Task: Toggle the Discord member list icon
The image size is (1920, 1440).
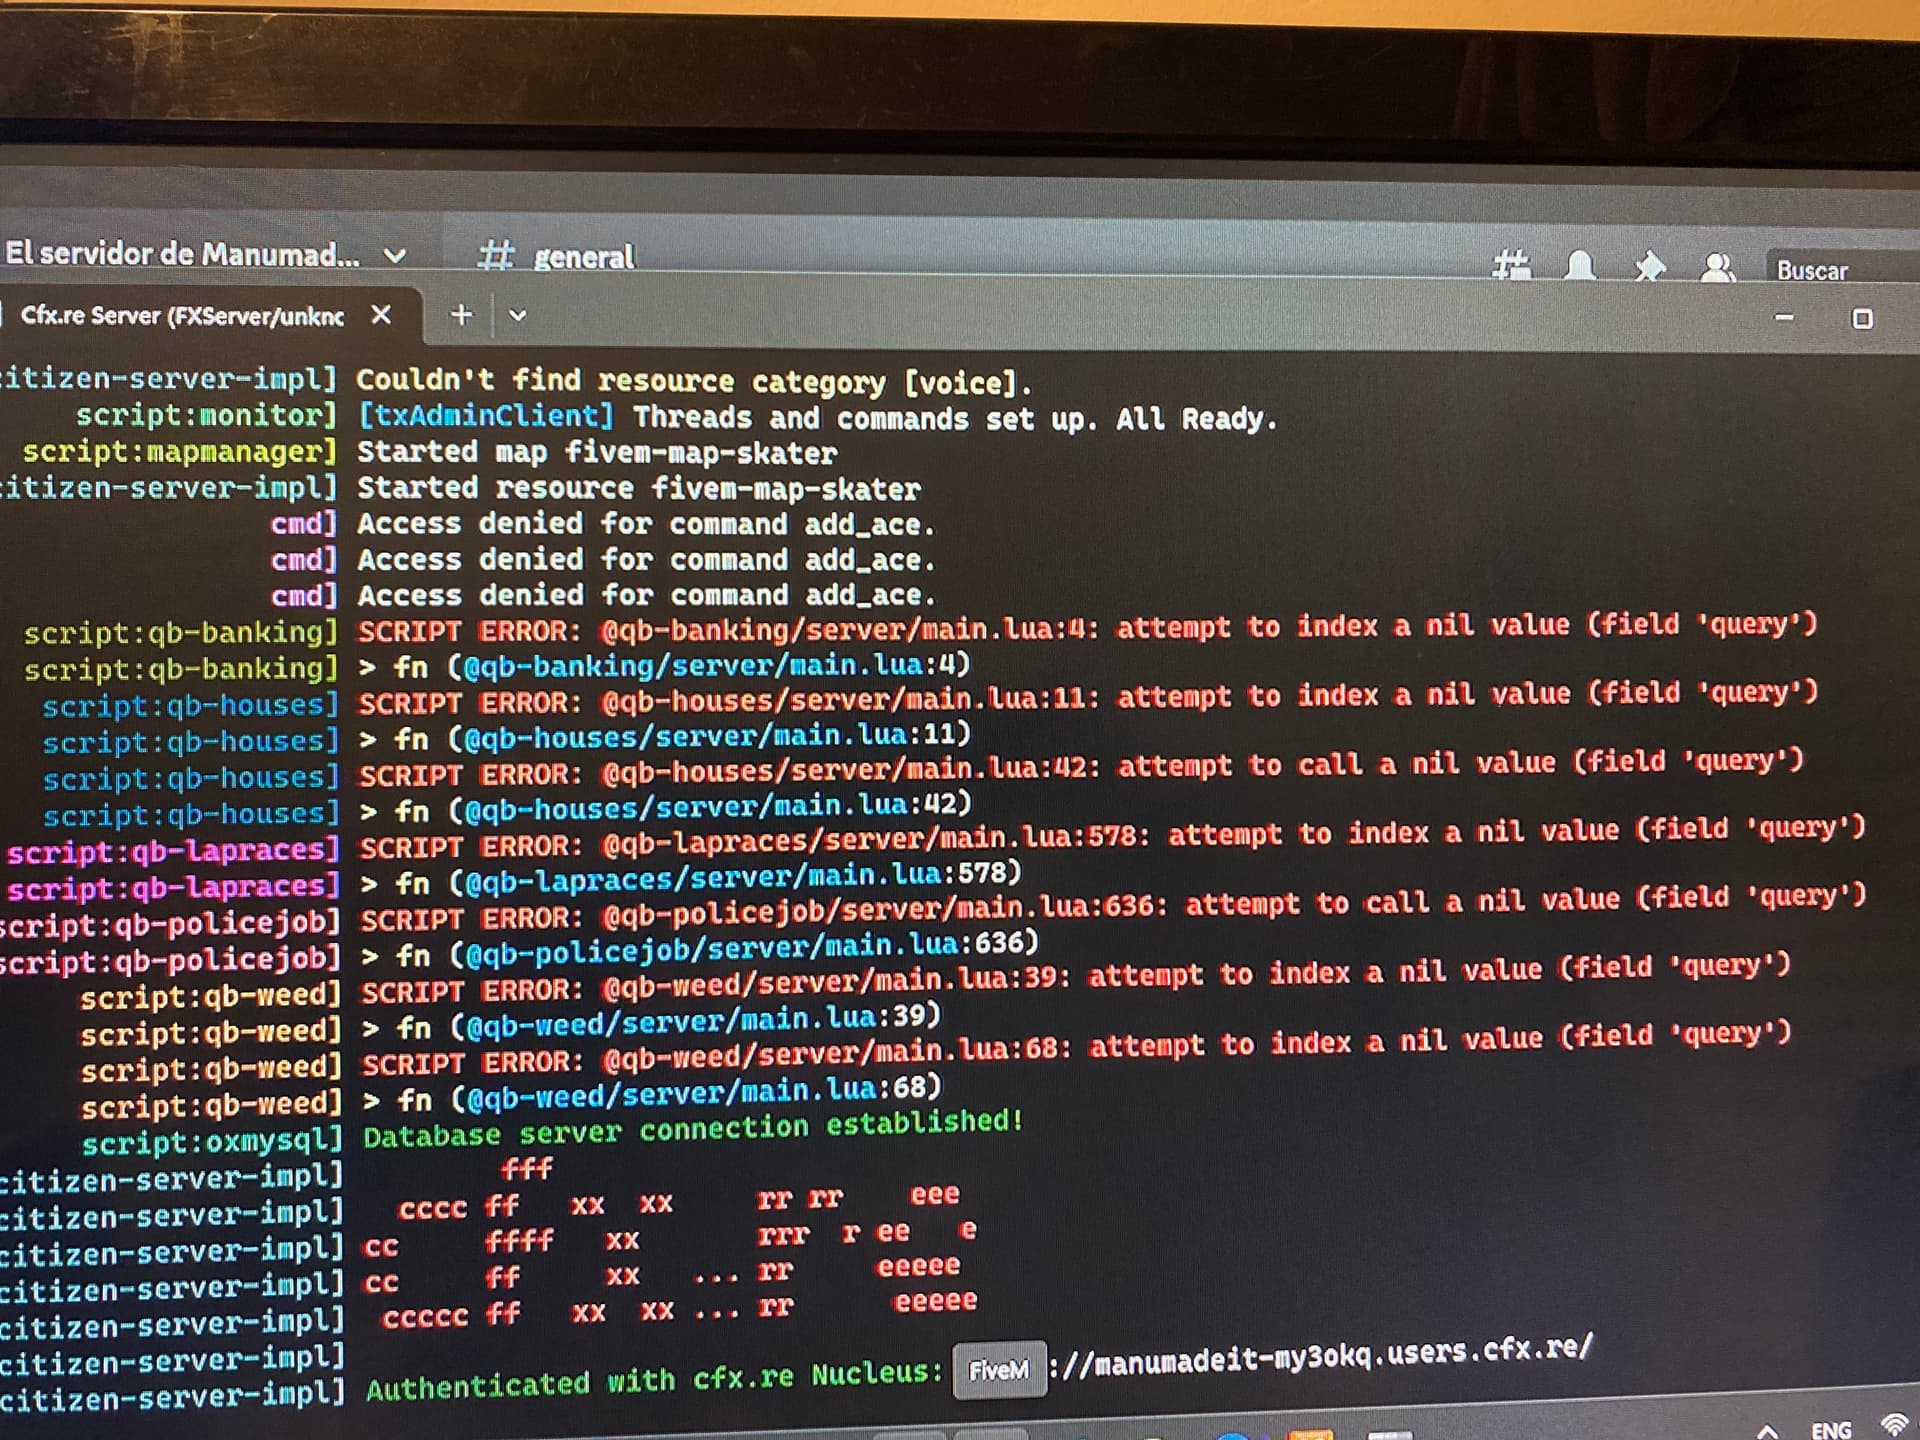Action: pyautogui.click(x=1717, y=268)
